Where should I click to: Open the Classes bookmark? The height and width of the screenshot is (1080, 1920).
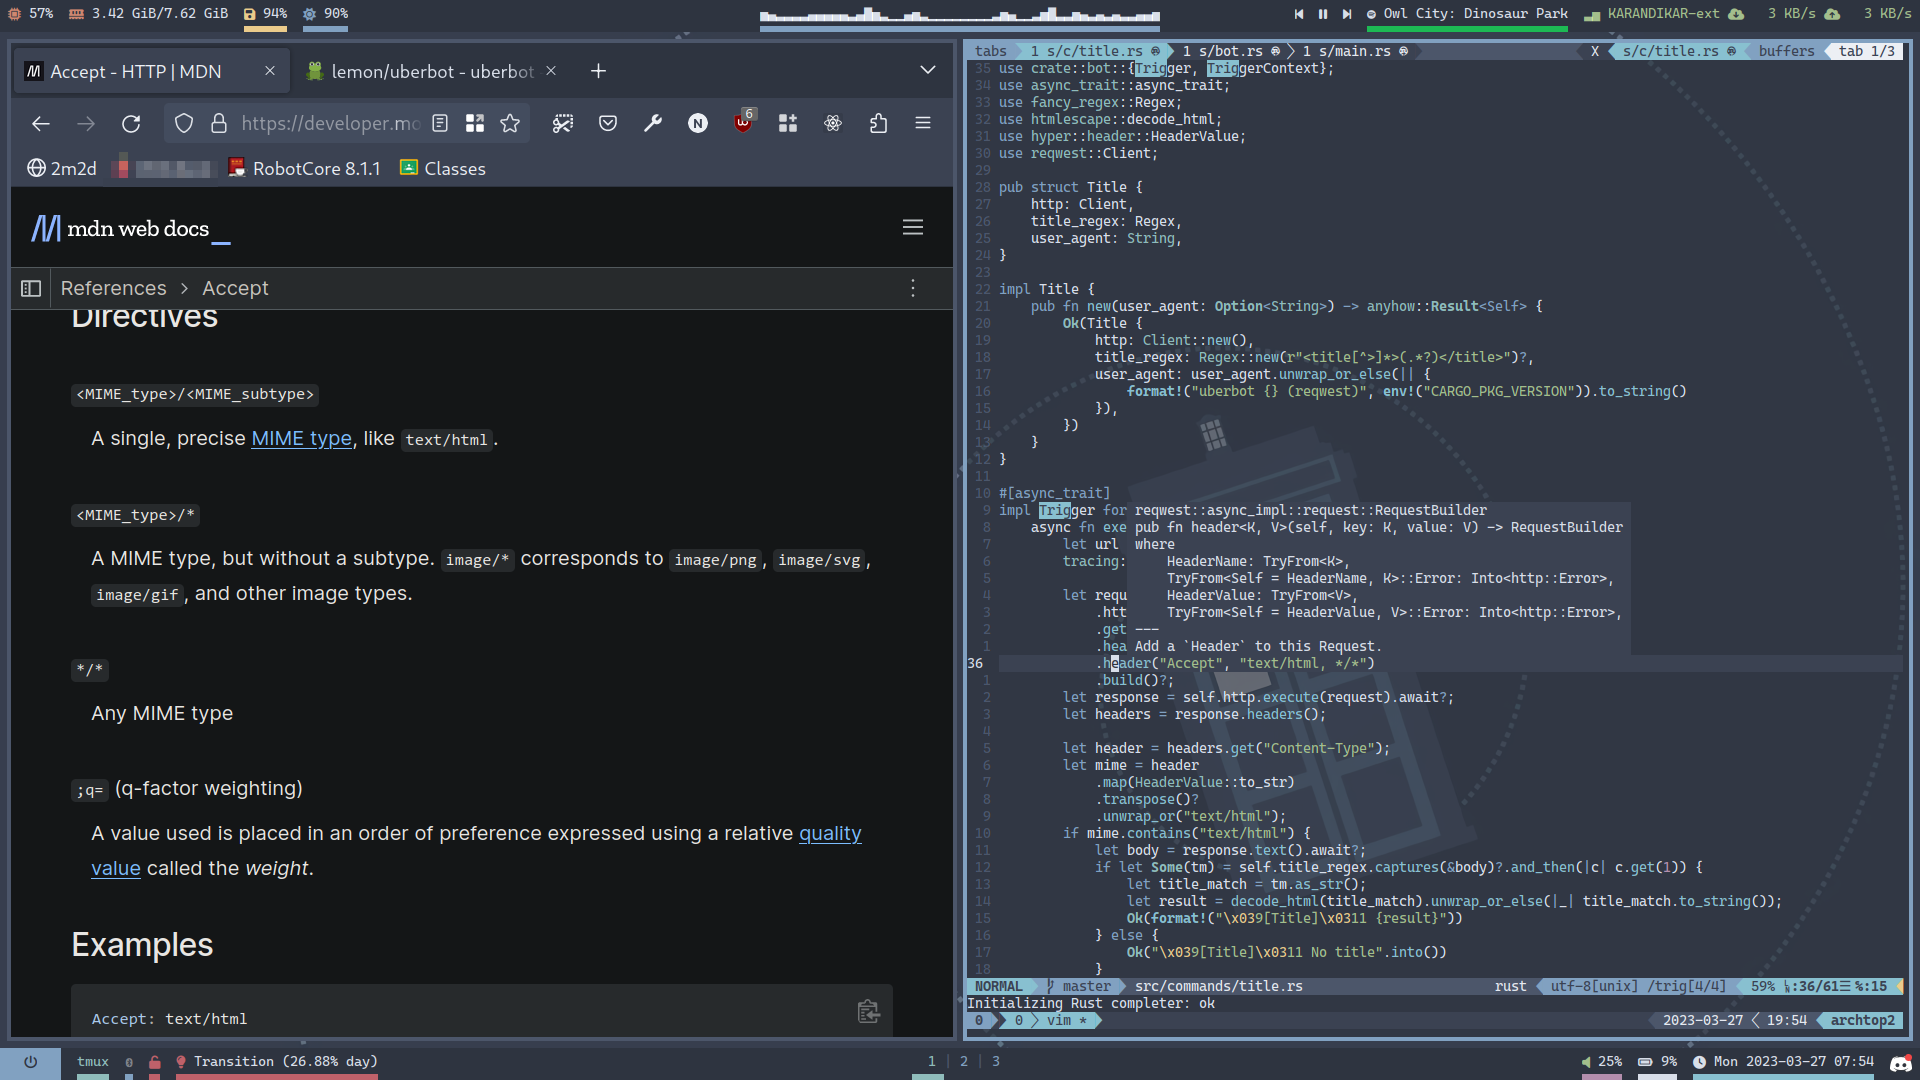443,168
